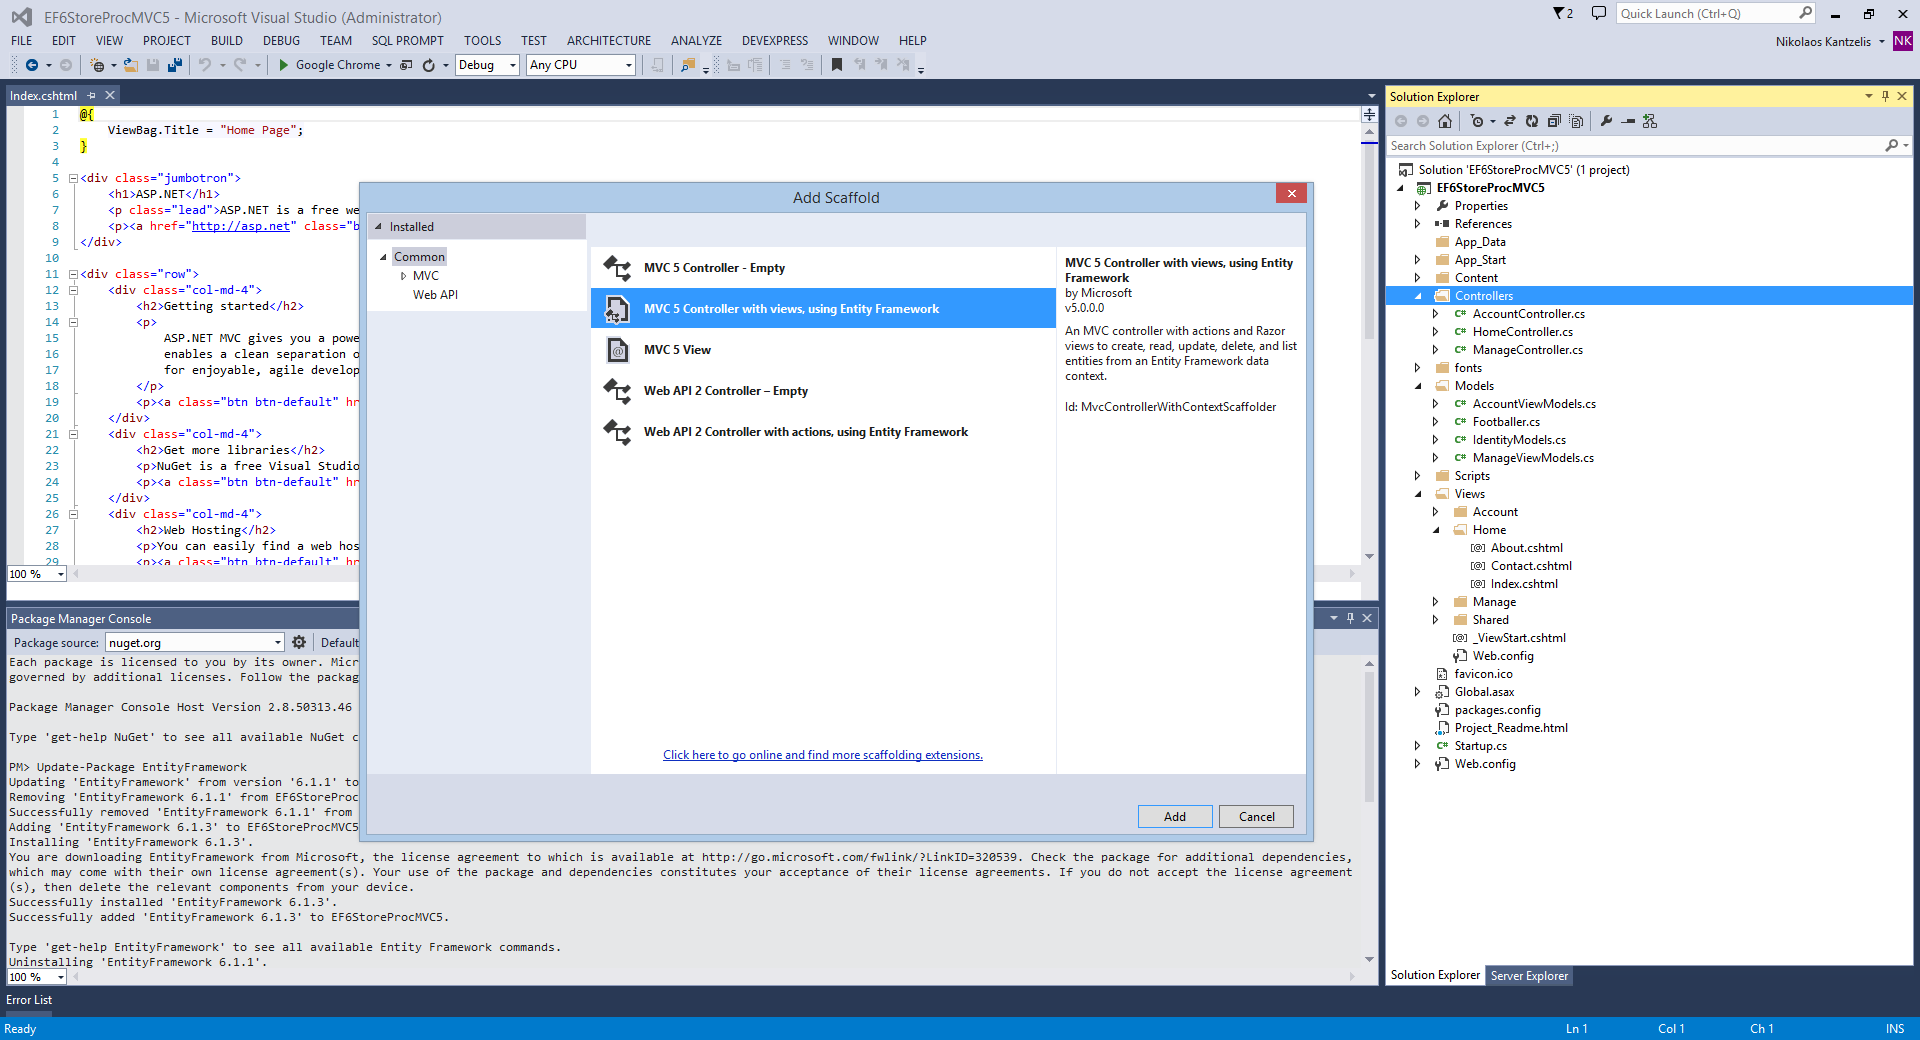Collapse the Controllers folder in Solution Explorer

coord(1418,296)
